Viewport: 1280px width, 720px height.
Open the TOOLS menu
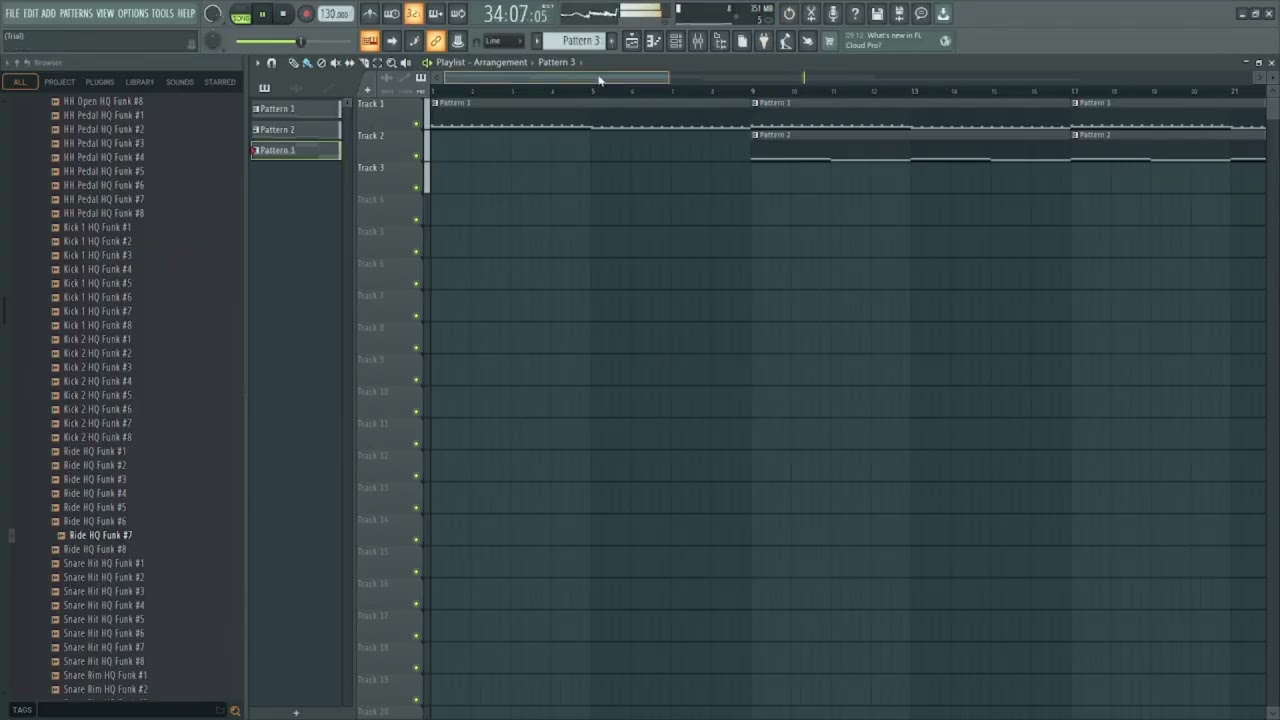[x=162, y=14]
